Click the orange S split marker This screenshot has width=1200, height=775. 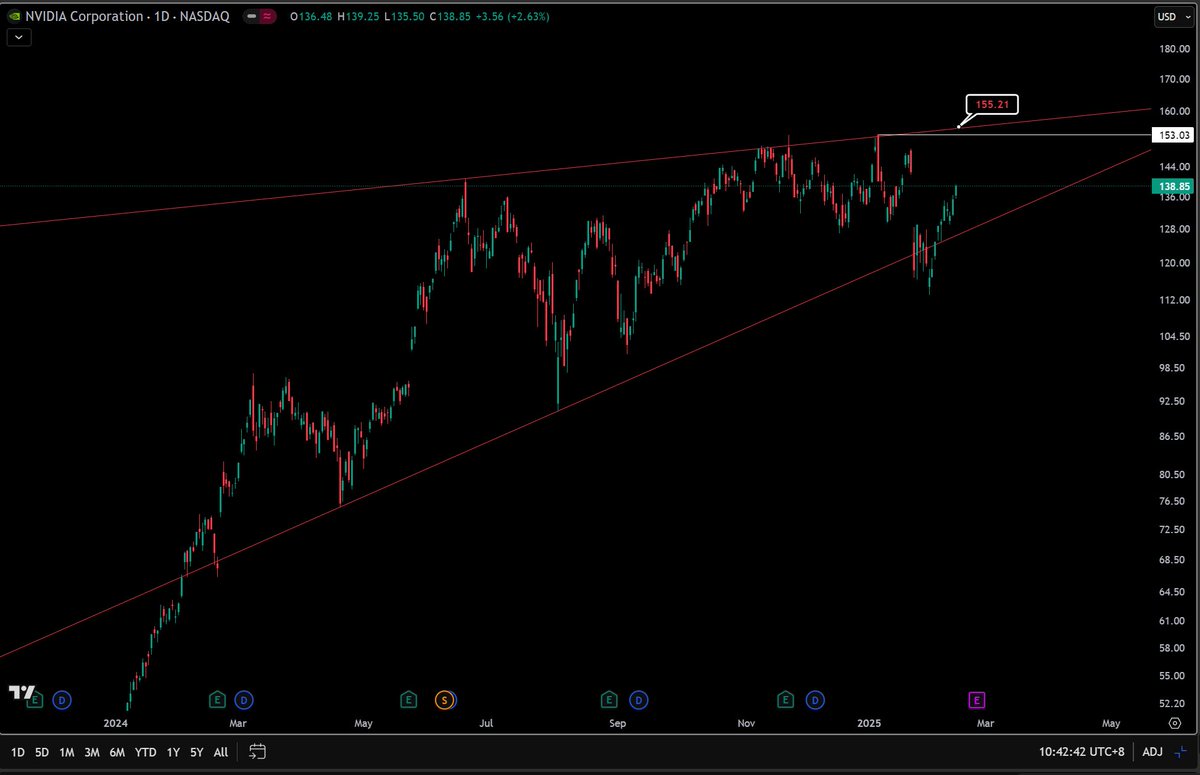coord(445,699)
